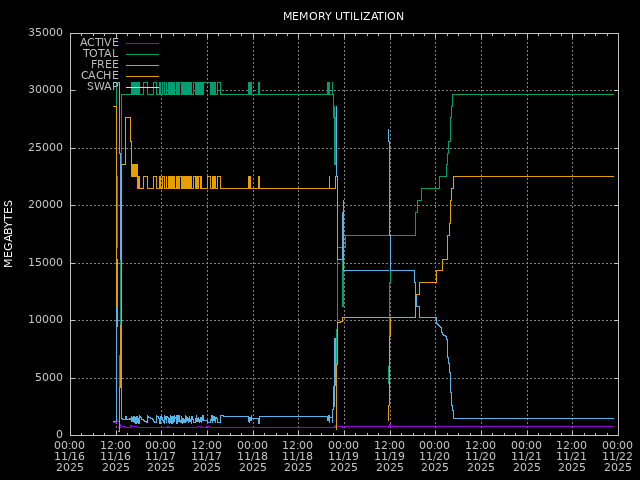Click the 35000 y-axis tick label
Image resolution: width=640 pixels, height=480 pixels.
[45, 33]
